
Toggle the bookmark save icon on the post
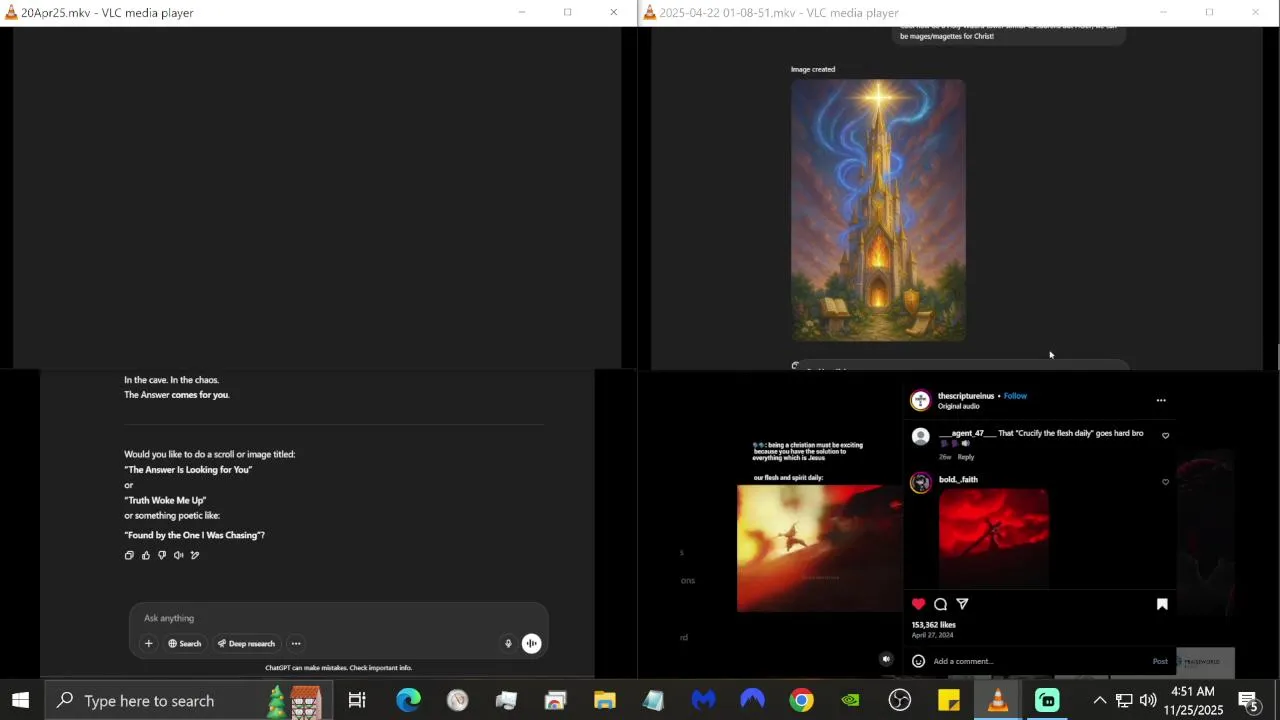1162,604
